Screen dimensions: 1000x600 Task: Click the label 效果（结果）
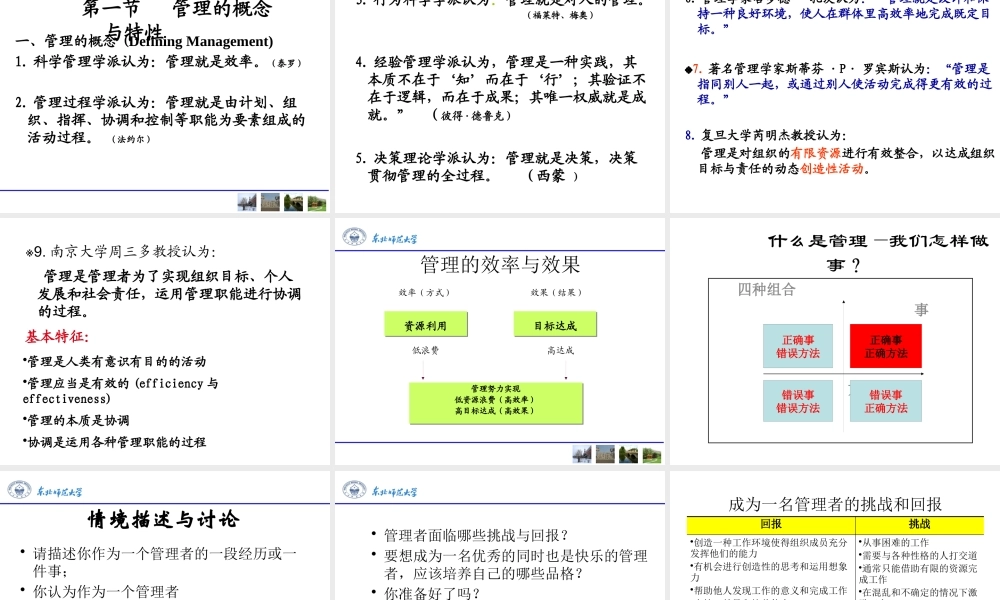pos(556,293)
